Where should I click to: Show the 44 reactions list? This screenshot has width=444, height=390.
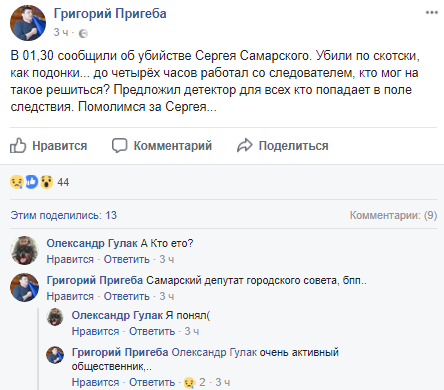click(63, 182)
